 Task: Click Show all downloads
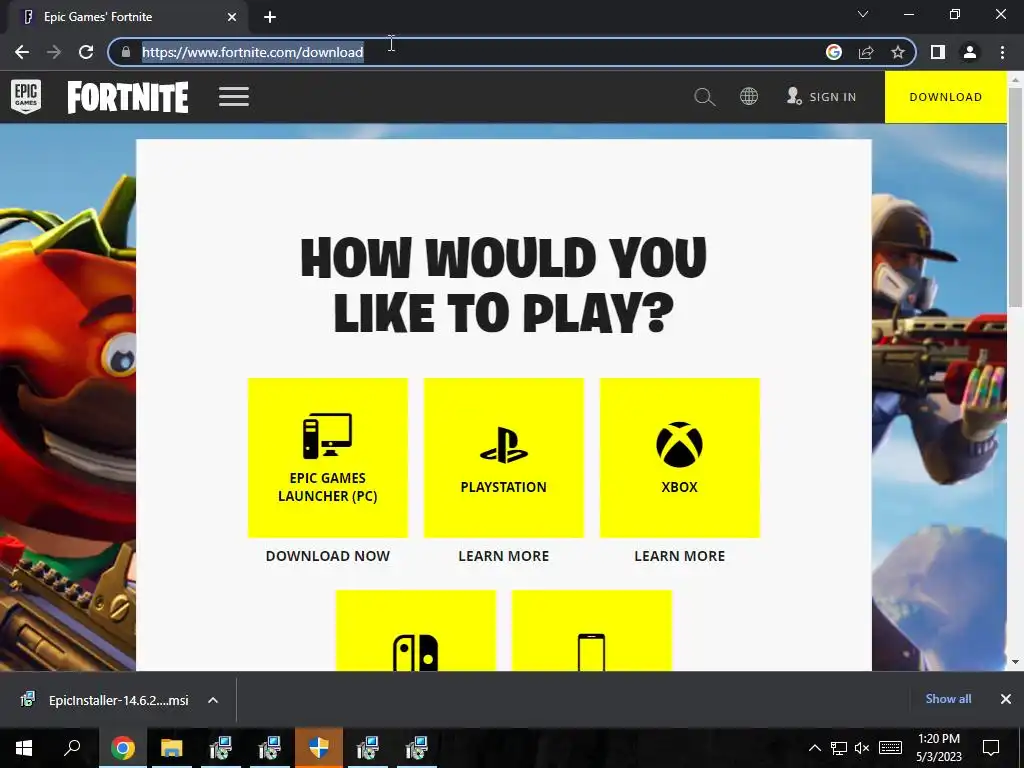[948, 699]
